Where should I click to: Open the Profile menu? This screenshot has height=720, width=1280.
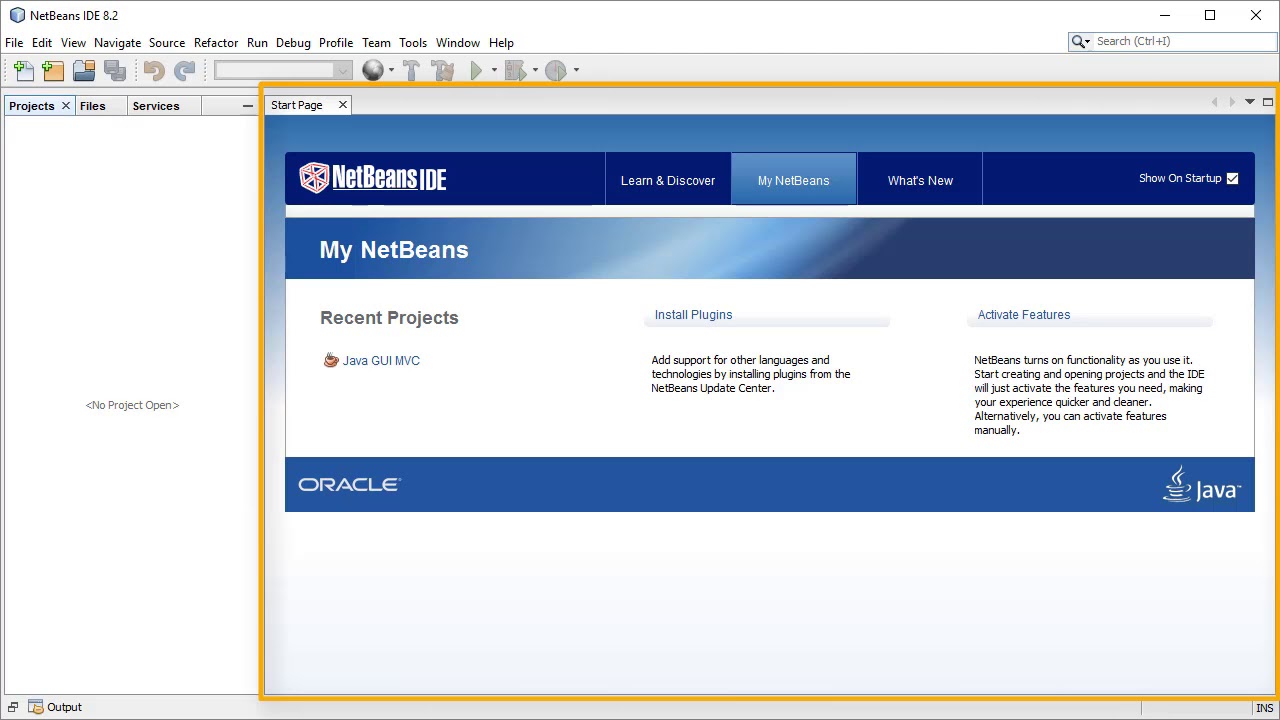coord(336,43)
